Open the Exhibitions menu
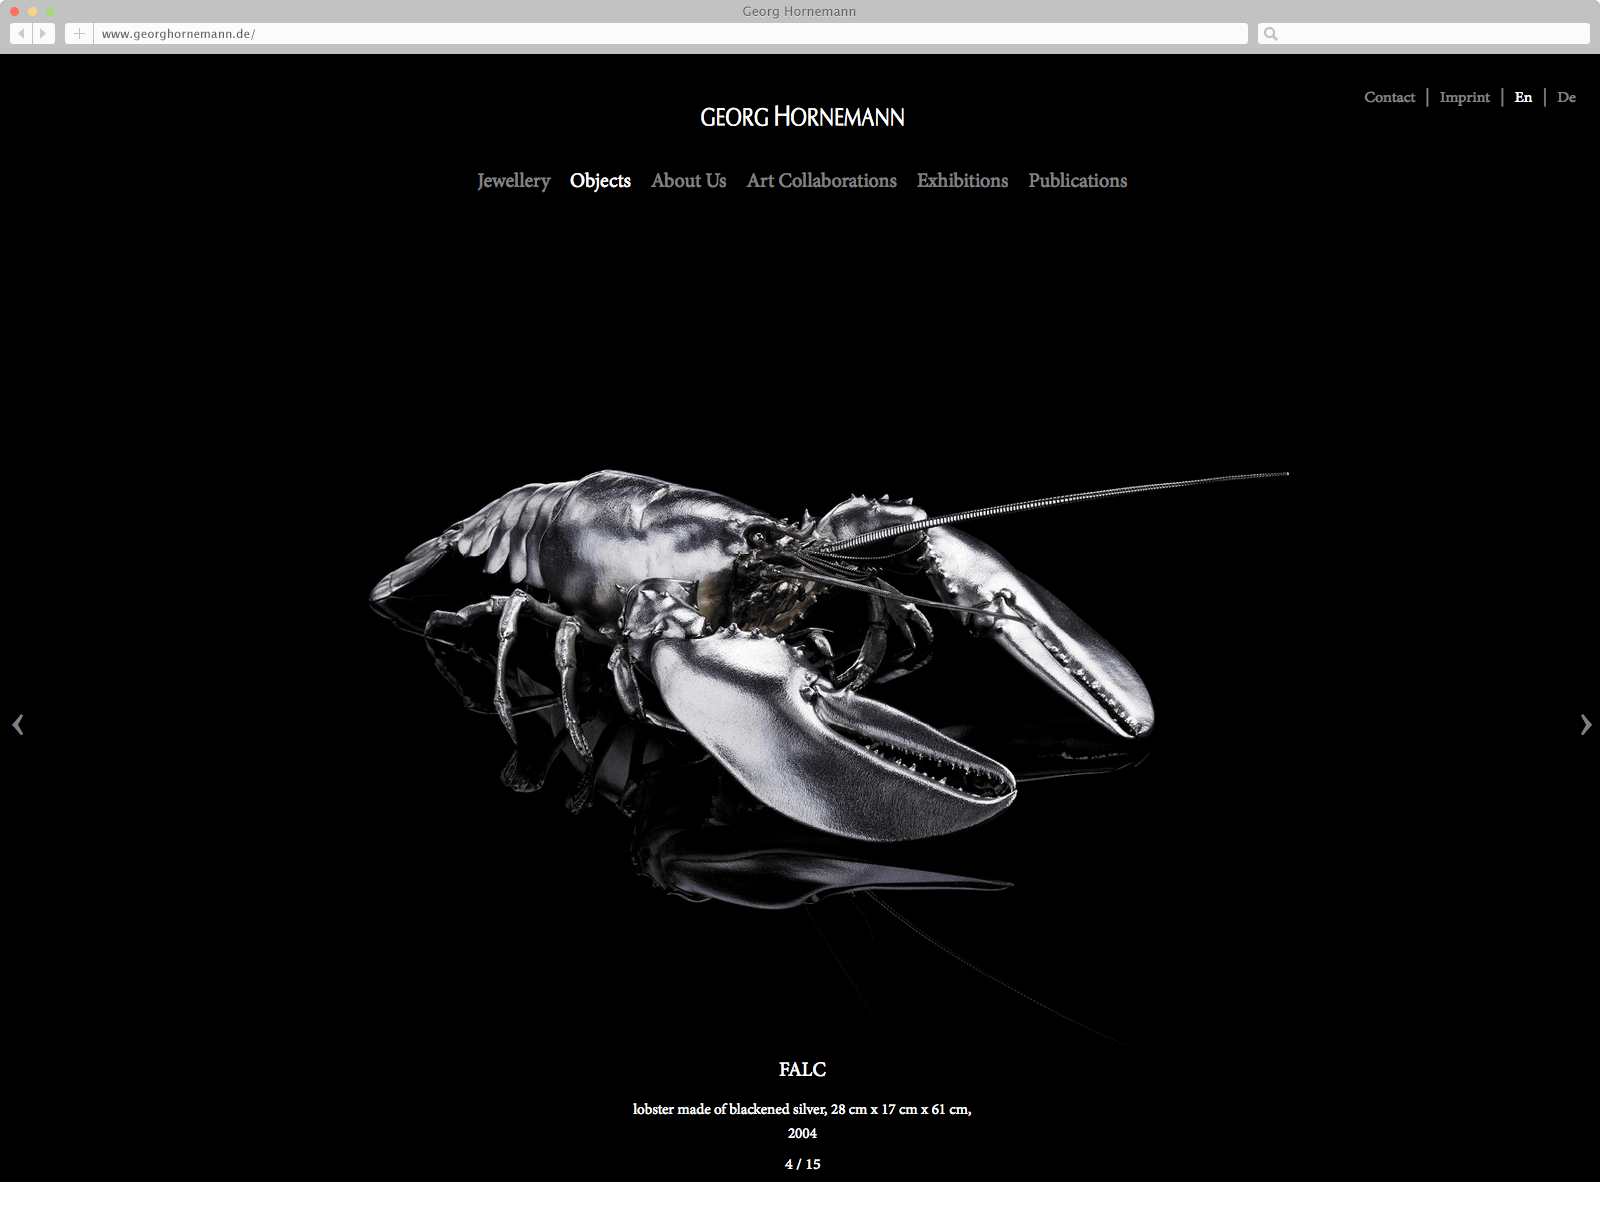Viewport: 1600px width, 1220px height. click(962, 181)
